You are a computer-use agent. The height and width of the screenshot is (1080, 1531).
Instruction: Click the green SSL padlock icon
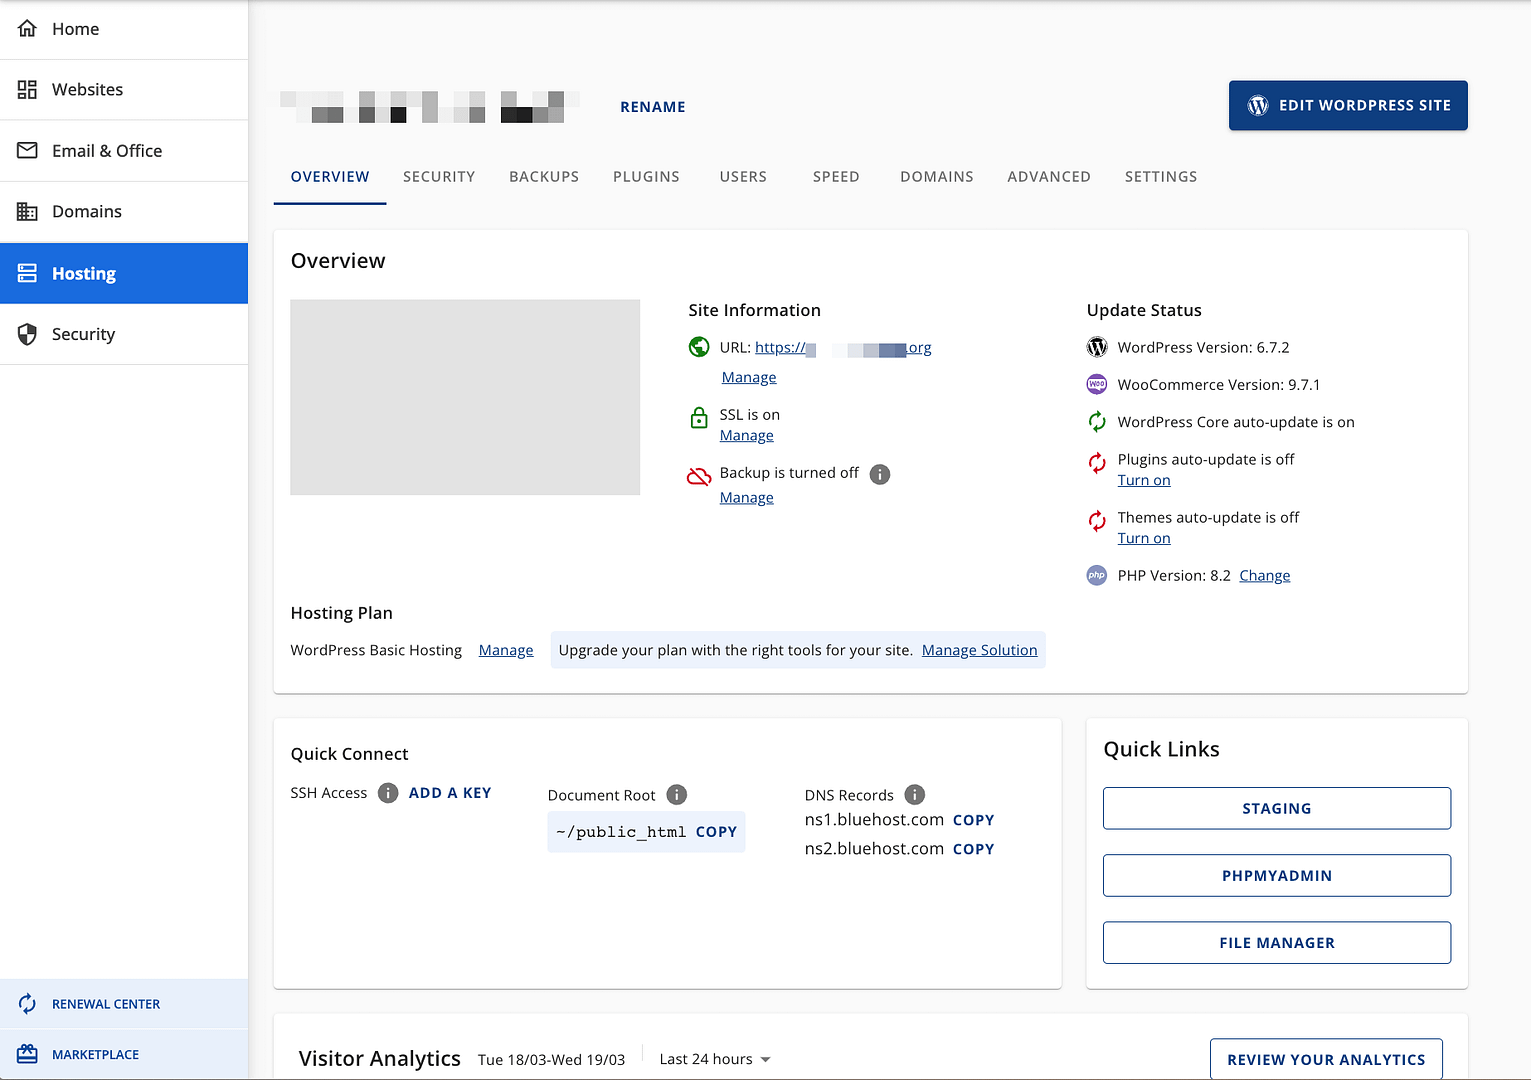699,418
